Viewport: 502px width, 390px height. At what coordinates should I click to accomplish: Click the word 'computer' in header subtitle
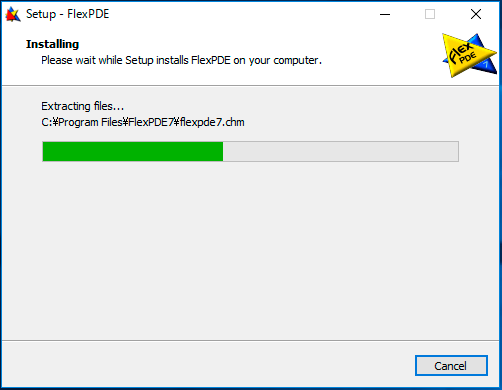[296, 61]
